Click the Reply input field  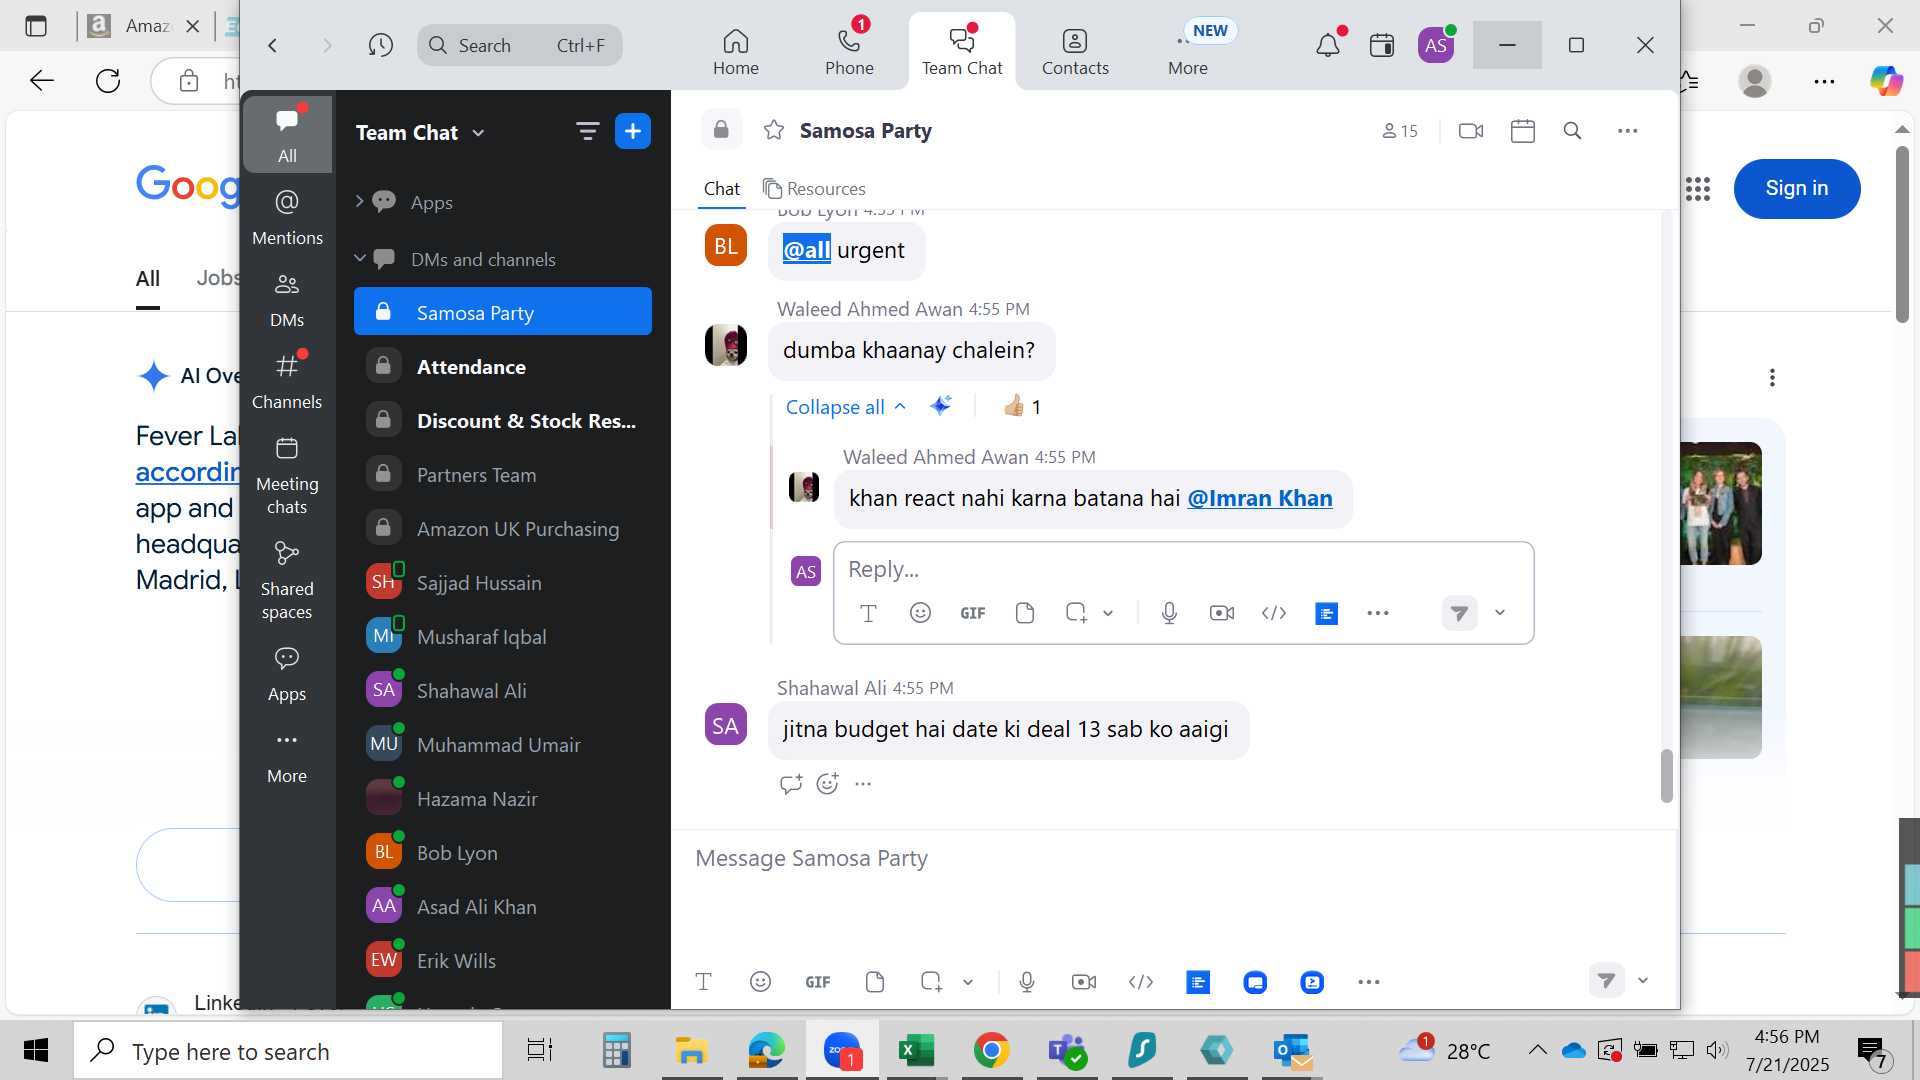point(1183,569)
